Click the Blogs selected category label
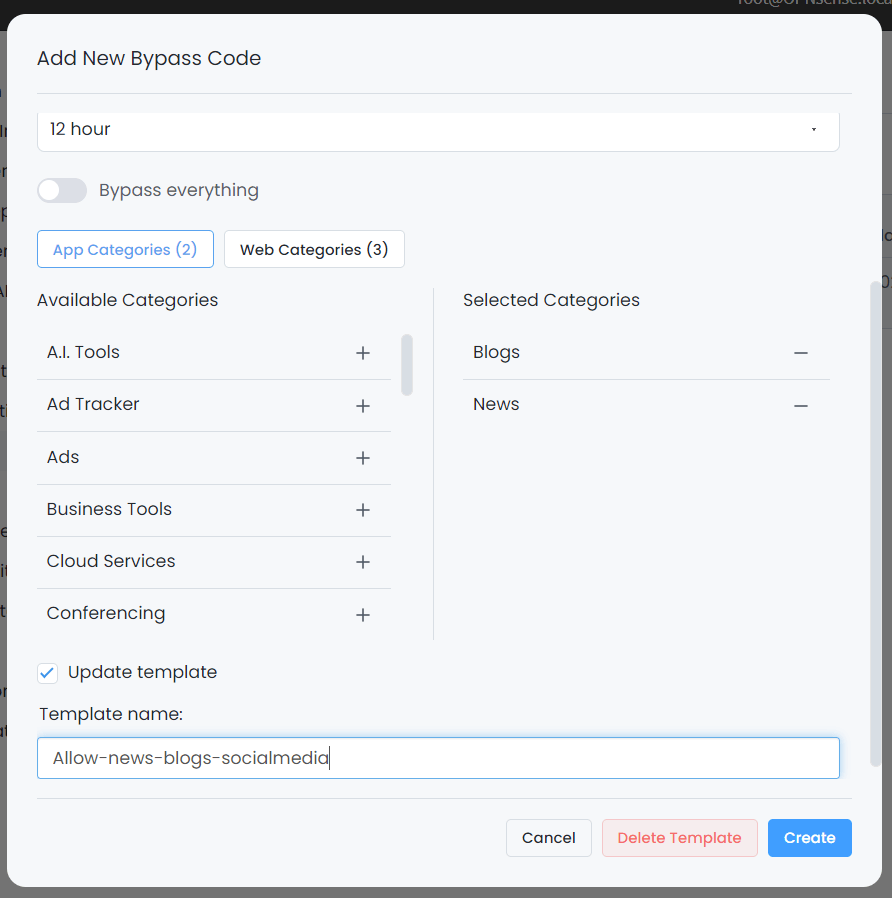Viewport: 892px width, 898px height. point(496,352)
